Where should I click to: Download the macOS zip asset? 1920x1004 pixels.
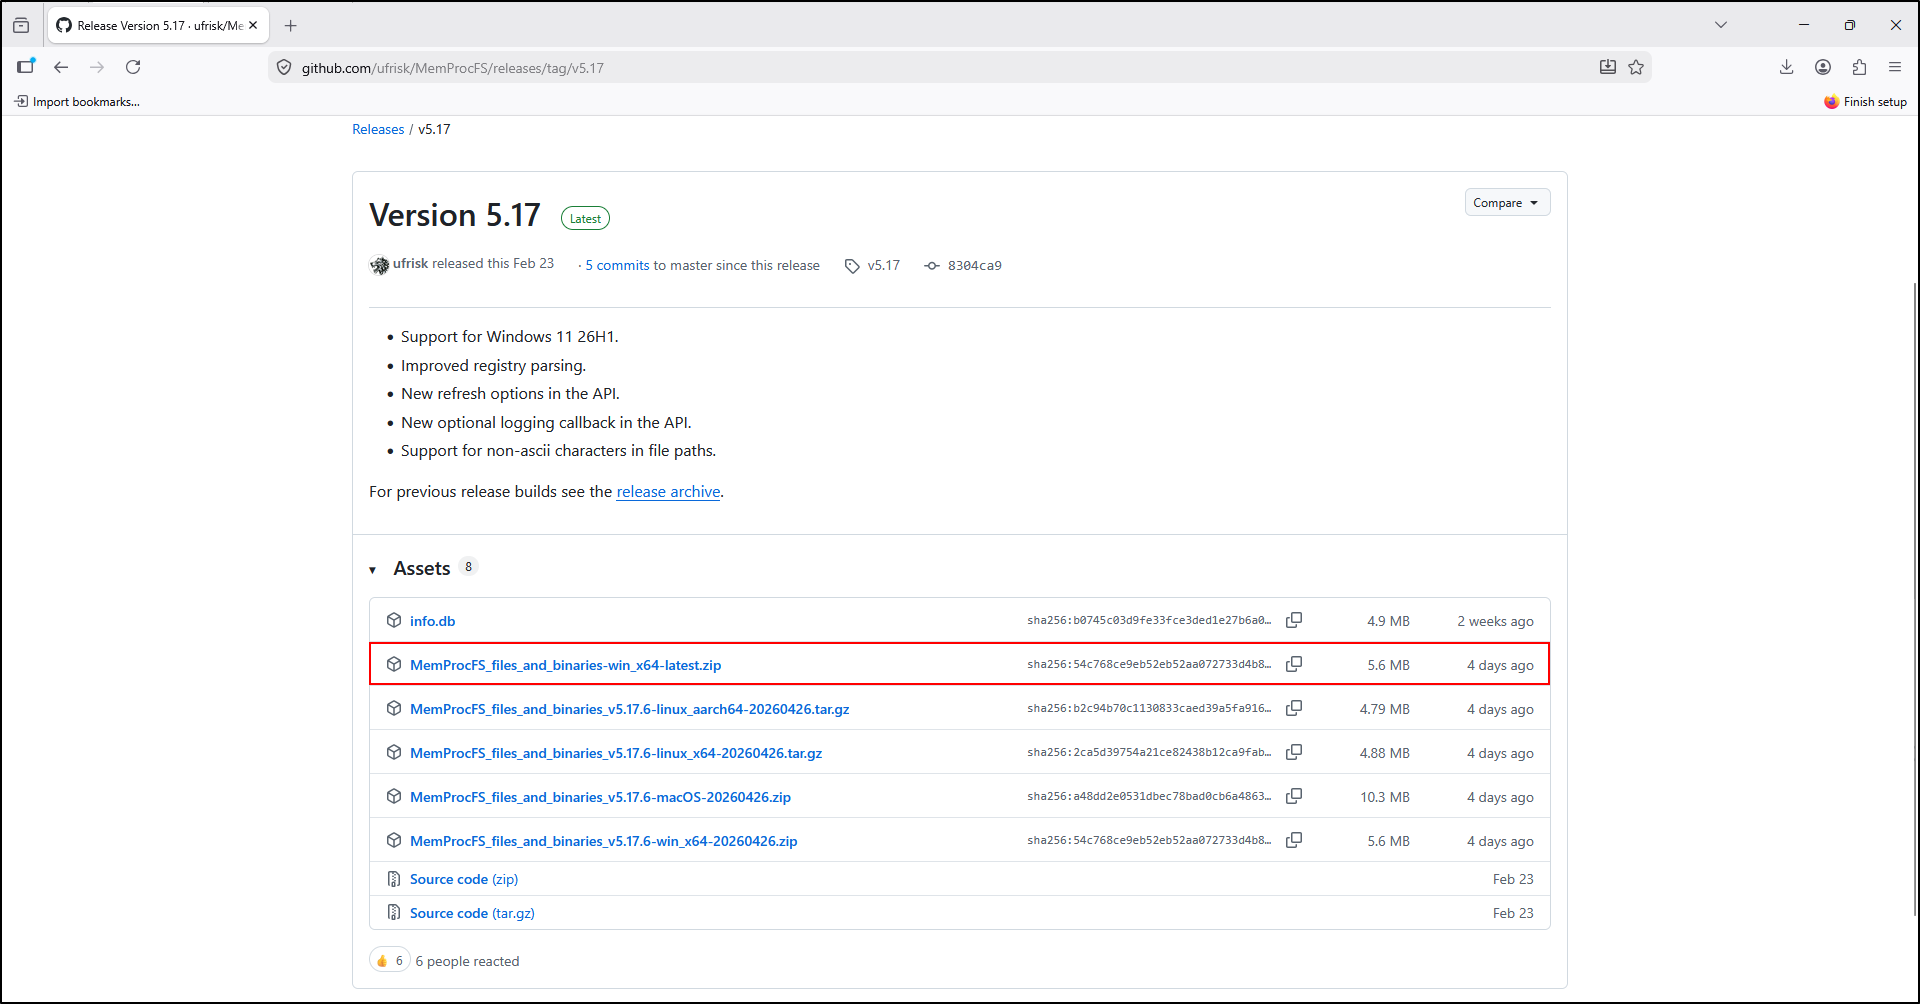tap(600, 797)
